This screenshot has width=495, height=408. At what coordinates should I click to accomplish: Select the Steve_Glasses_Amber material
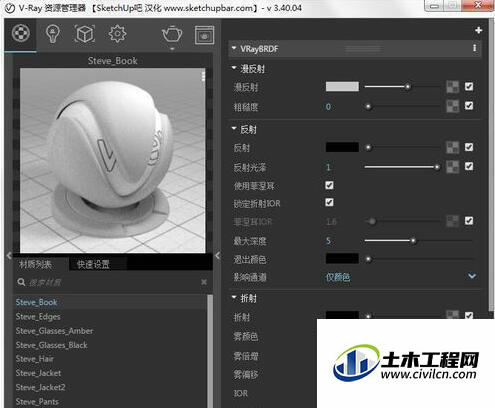pyautogui.click(x=110, y=331)
